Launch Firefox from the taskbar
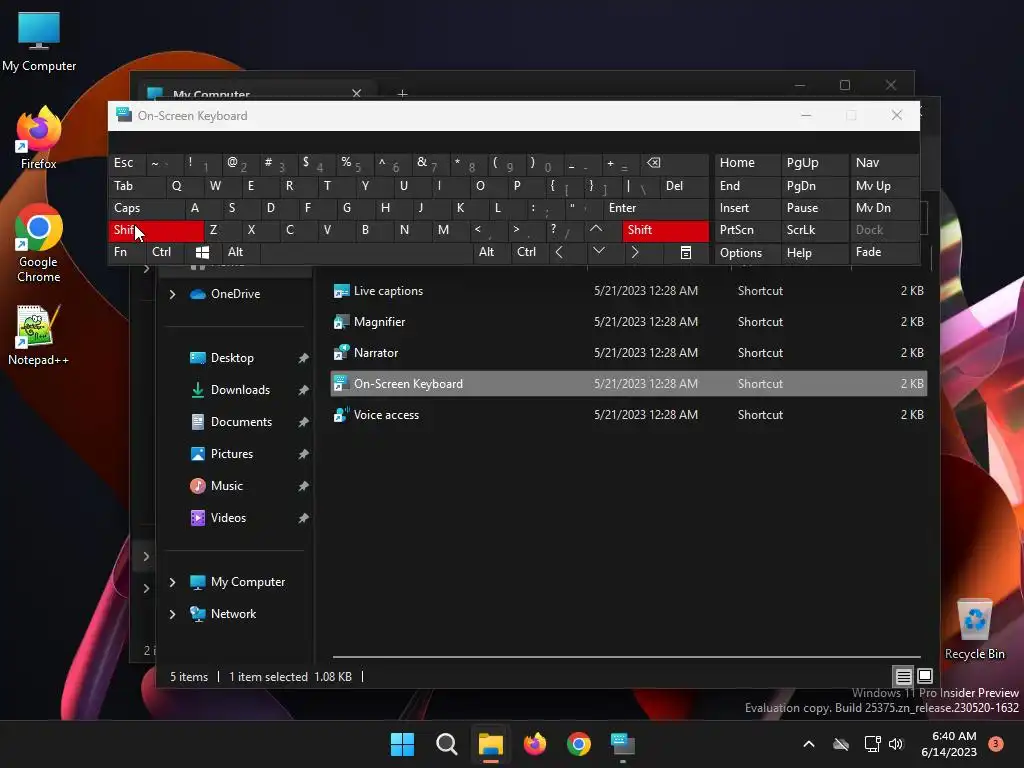 coord(535,744)
